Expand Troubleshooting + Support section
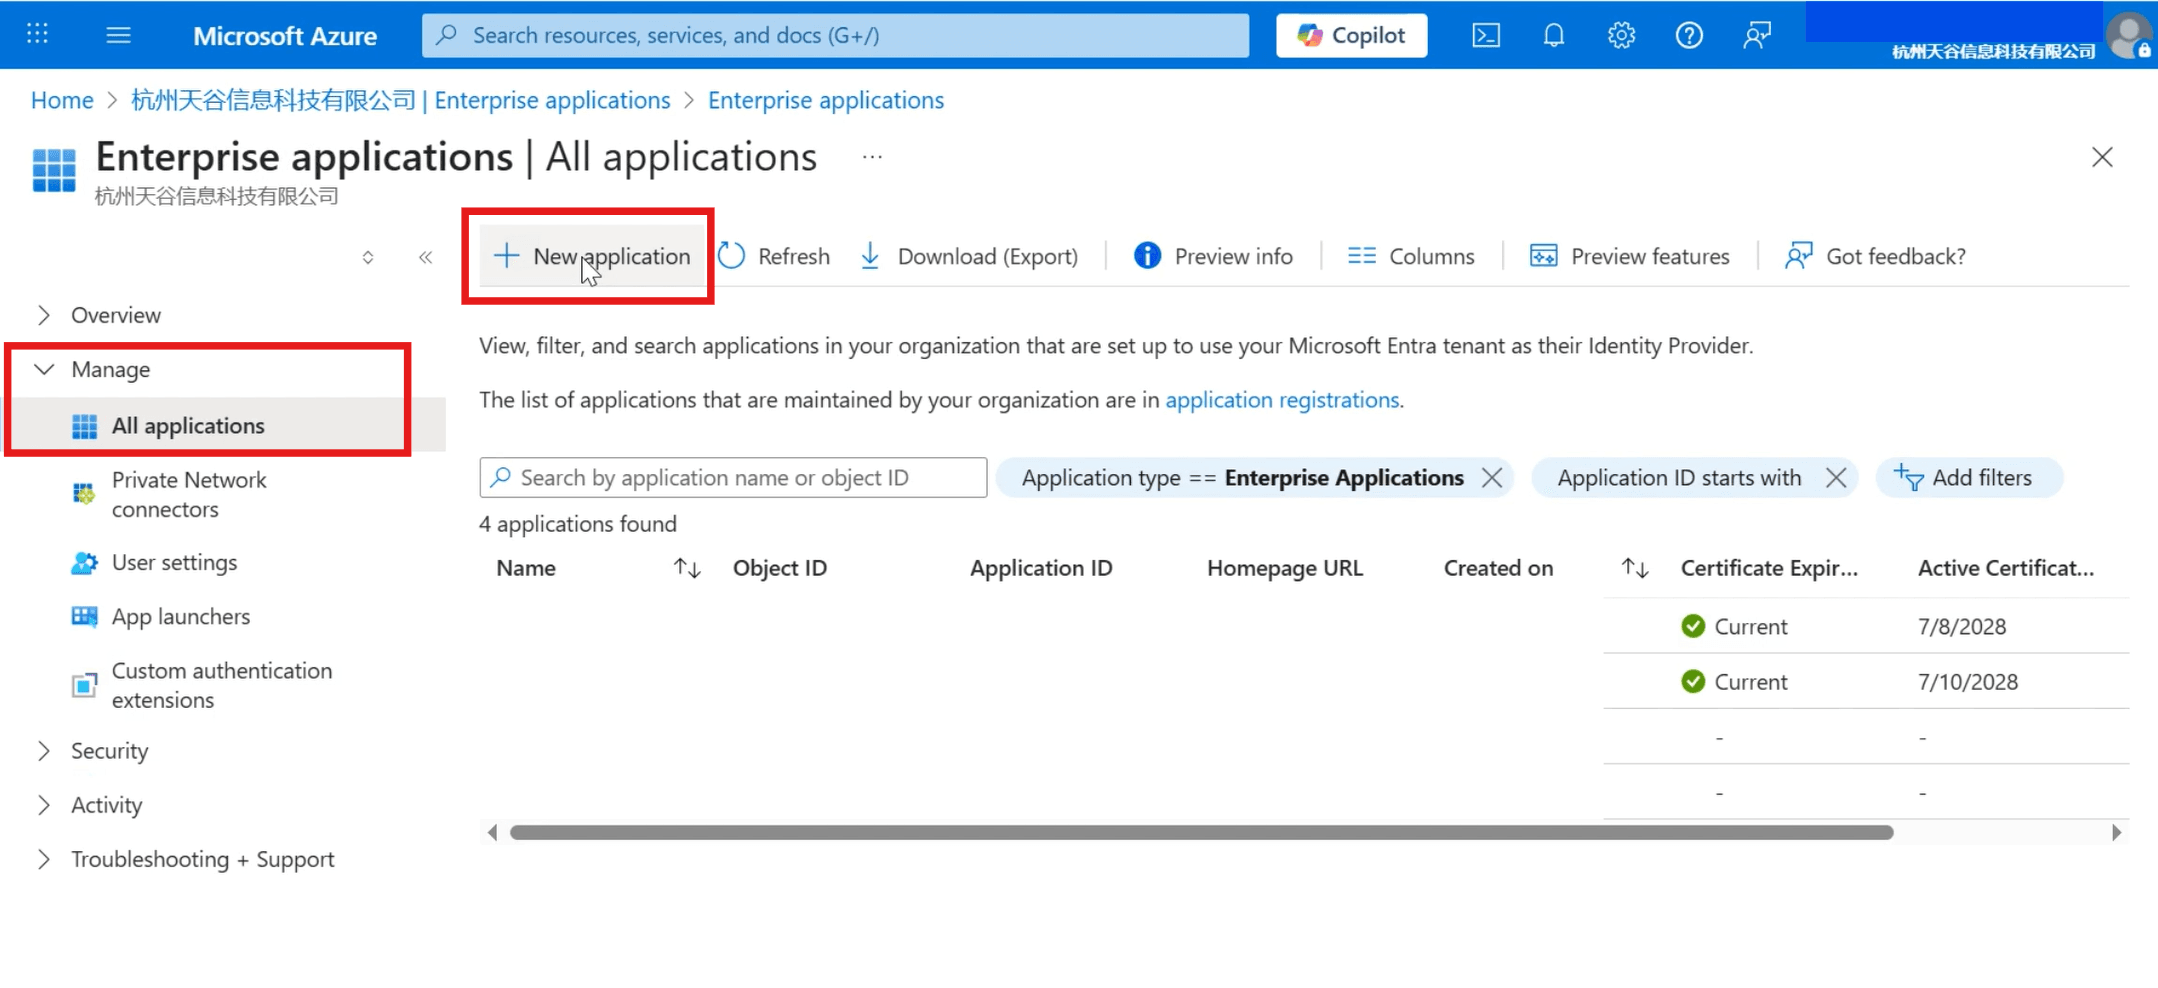2158x988 pixels. (x=44, y=859)
